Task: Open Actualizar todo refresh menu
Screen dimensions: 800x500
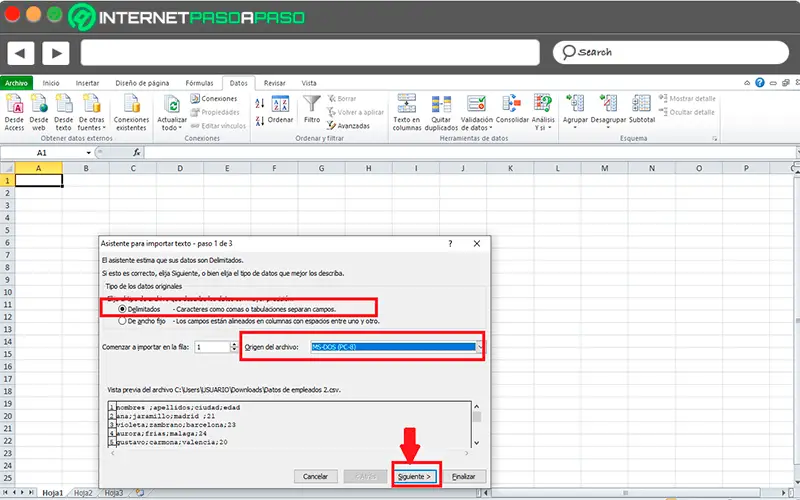Action: 172,112
